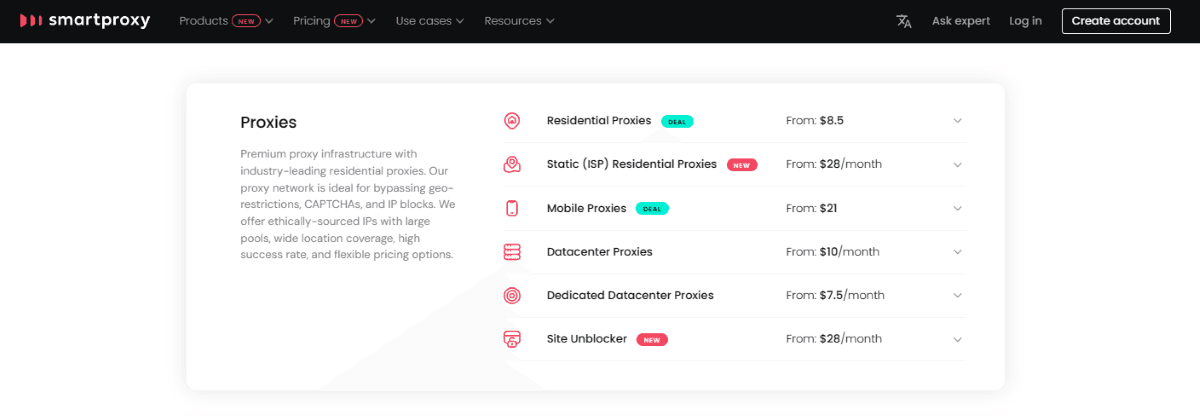Viewport: 1200px width, 416px height.
Task: Open the Site Unblocker link
Action: (x=587, y=339)
